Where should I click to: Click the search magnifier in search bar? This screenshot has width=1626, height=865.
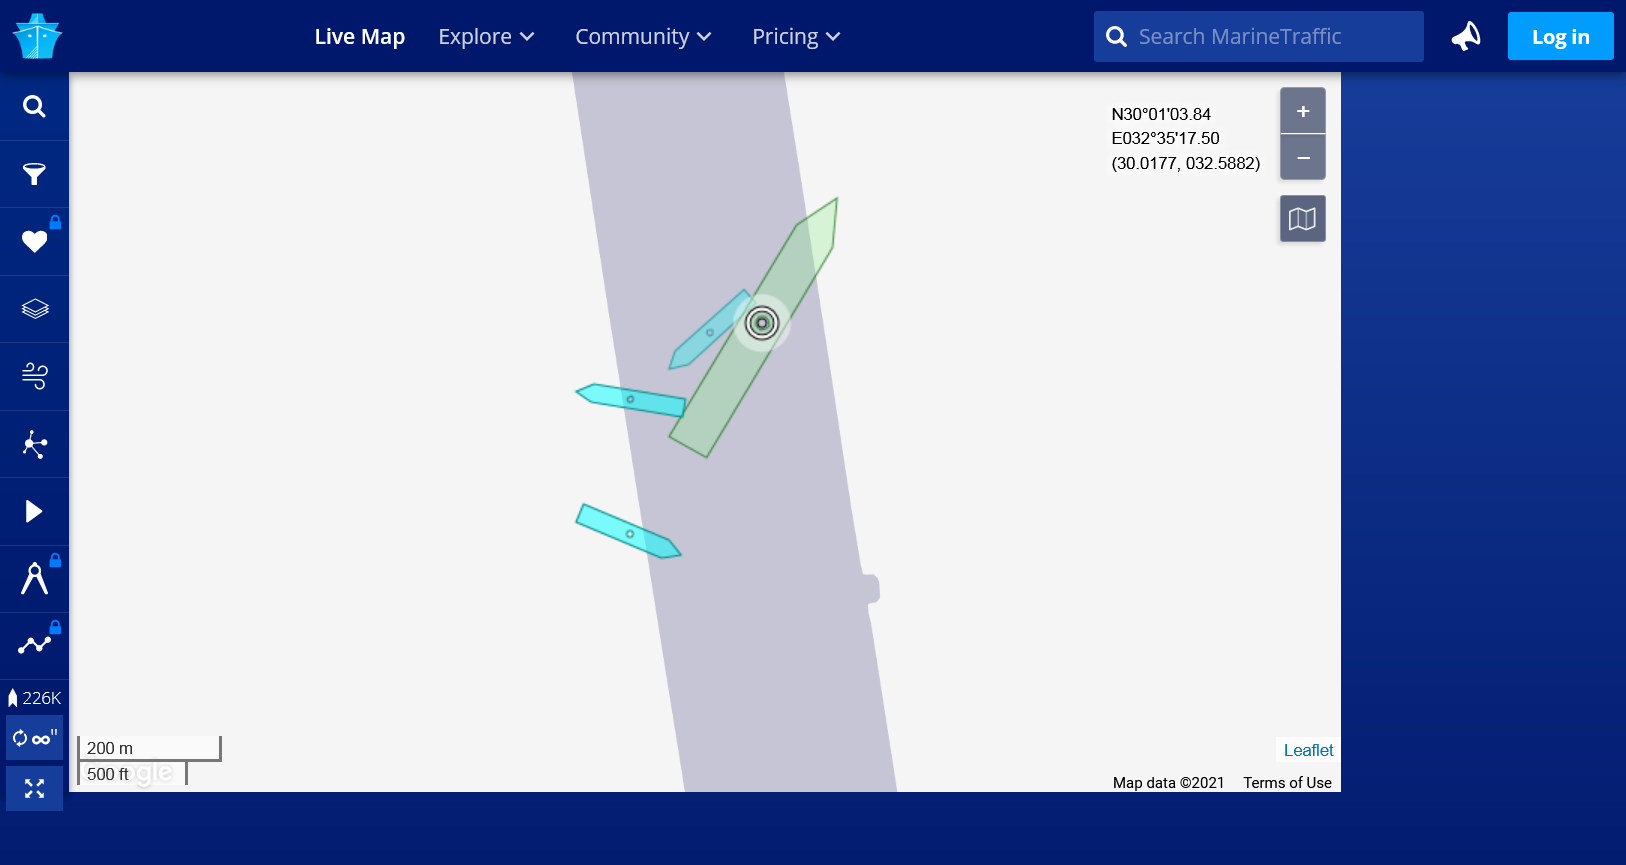coord(1117,37)
